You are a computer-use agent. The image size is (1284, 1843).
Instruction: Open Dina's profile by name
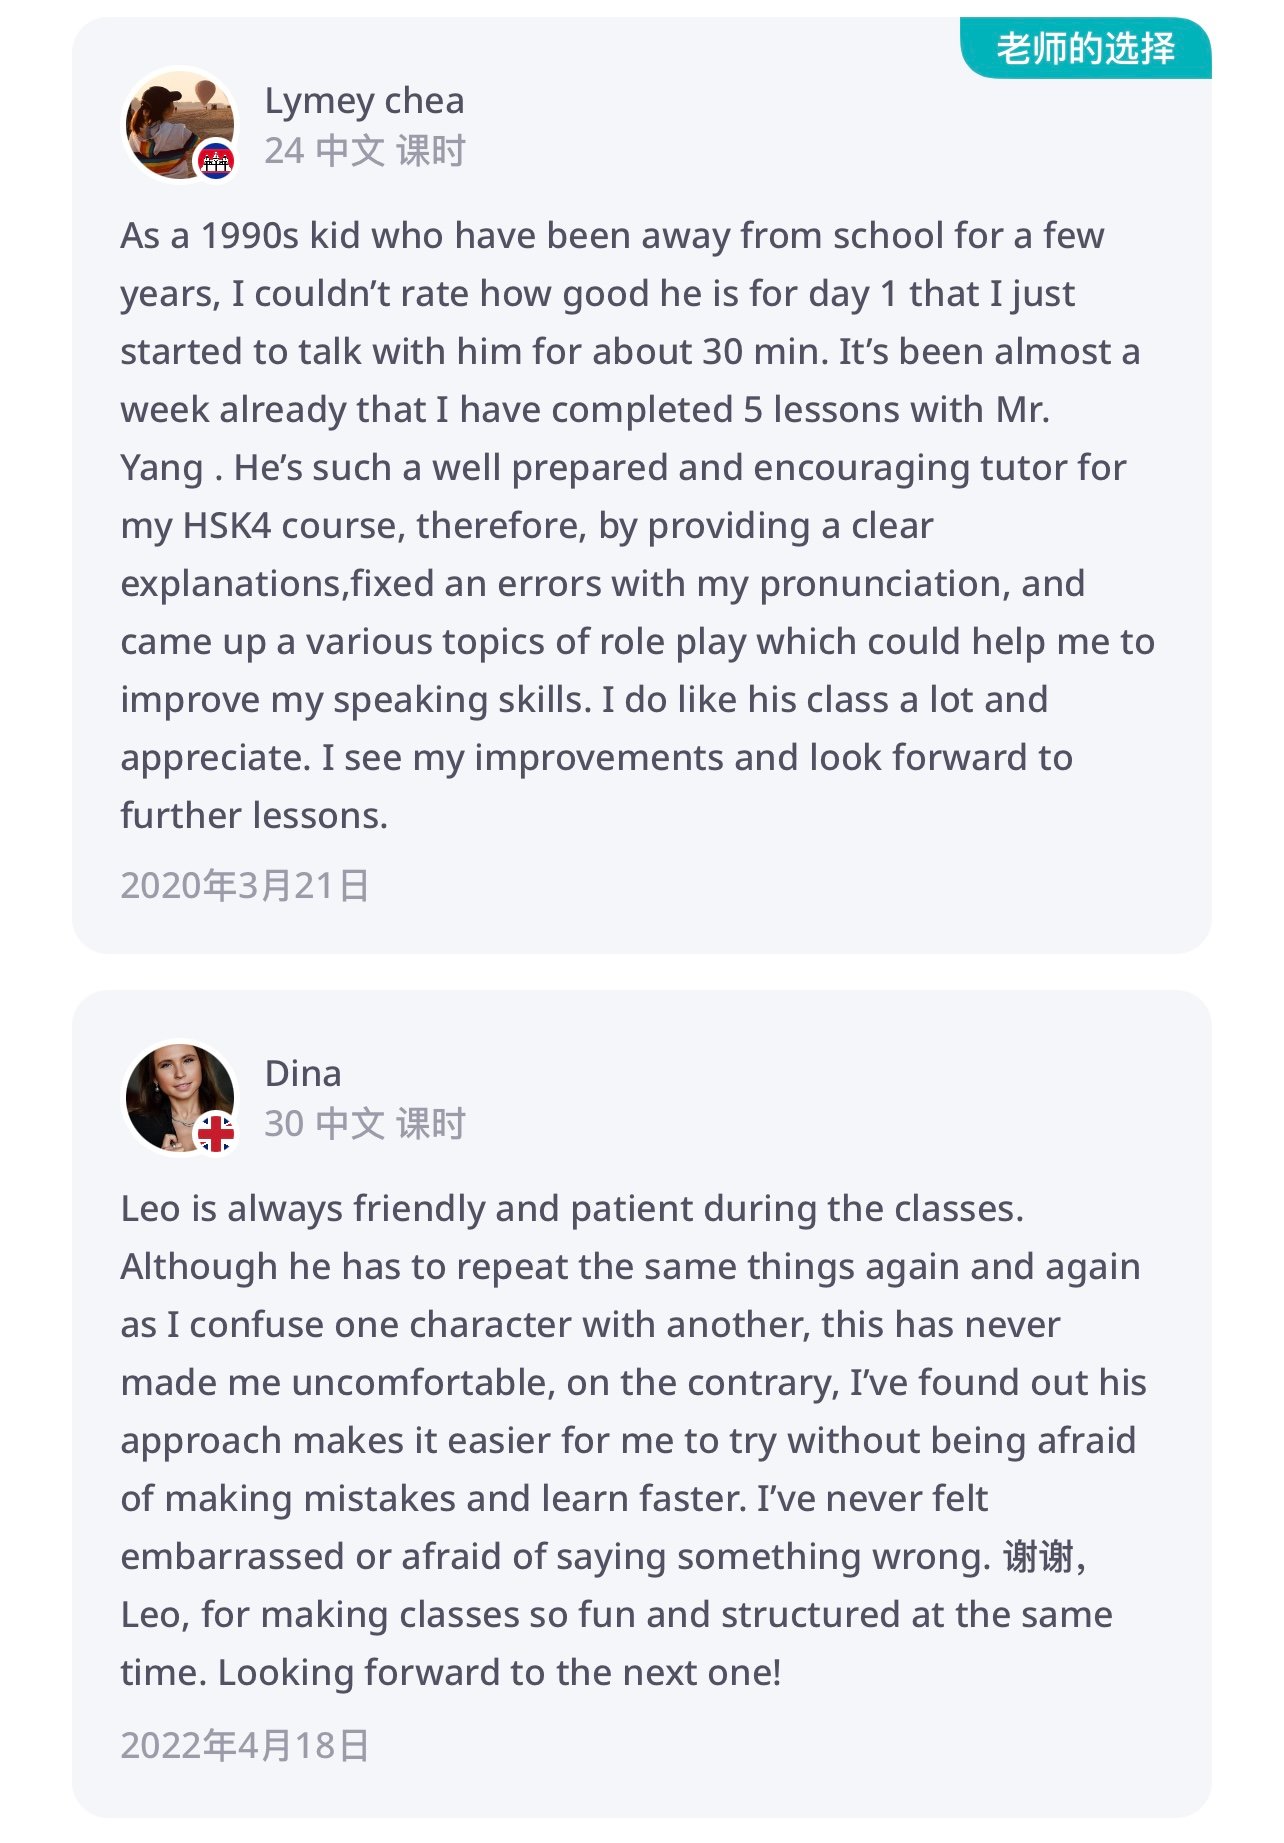[x=303, y=1073]
